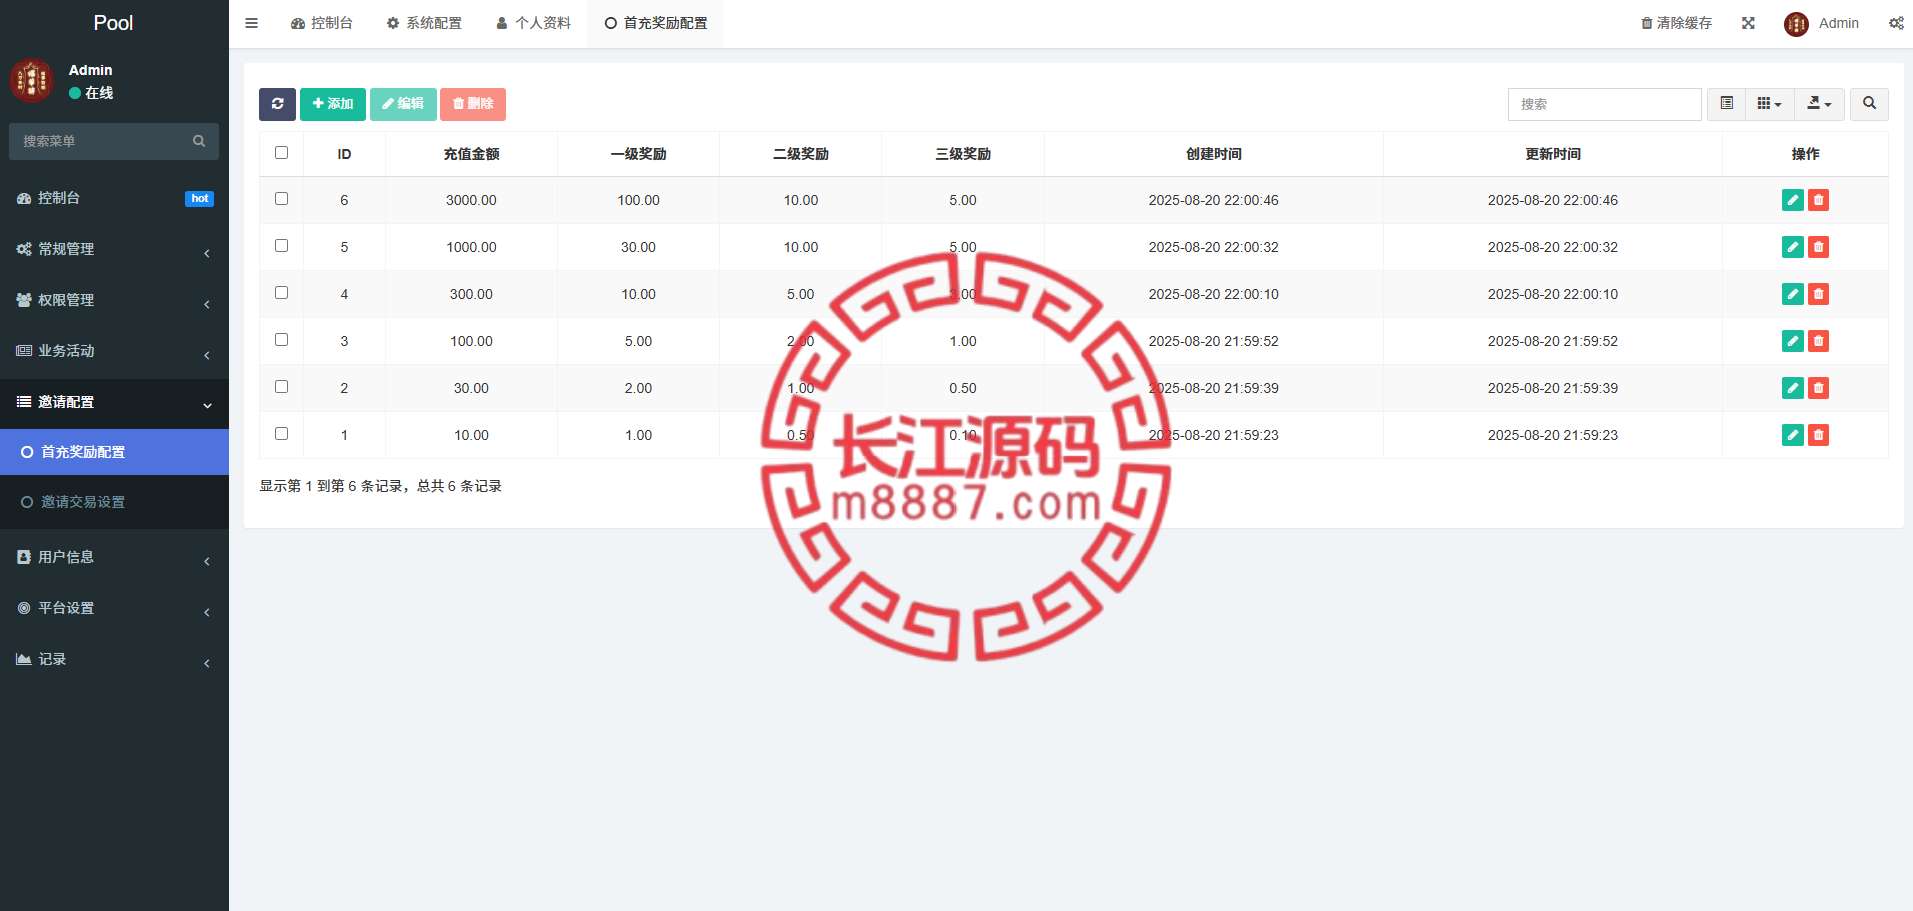Edit the row with ID 4
Viewport: 1913px width, 911px height.
[1793, 294]
